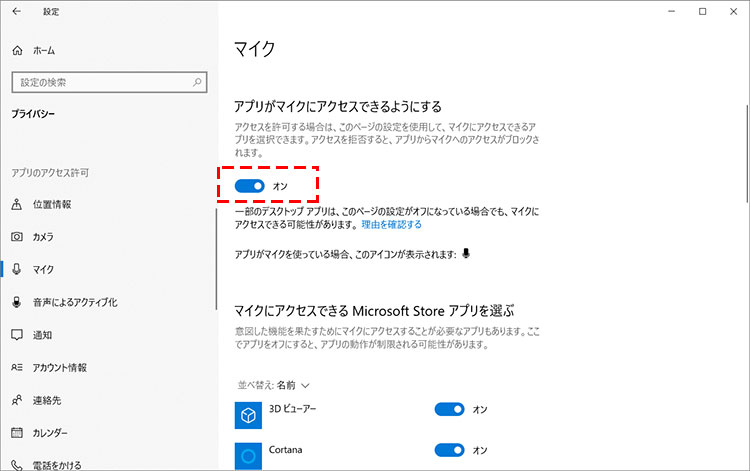
Task: Click the phone icon beside 電話をかける
Action: [17, 465]
